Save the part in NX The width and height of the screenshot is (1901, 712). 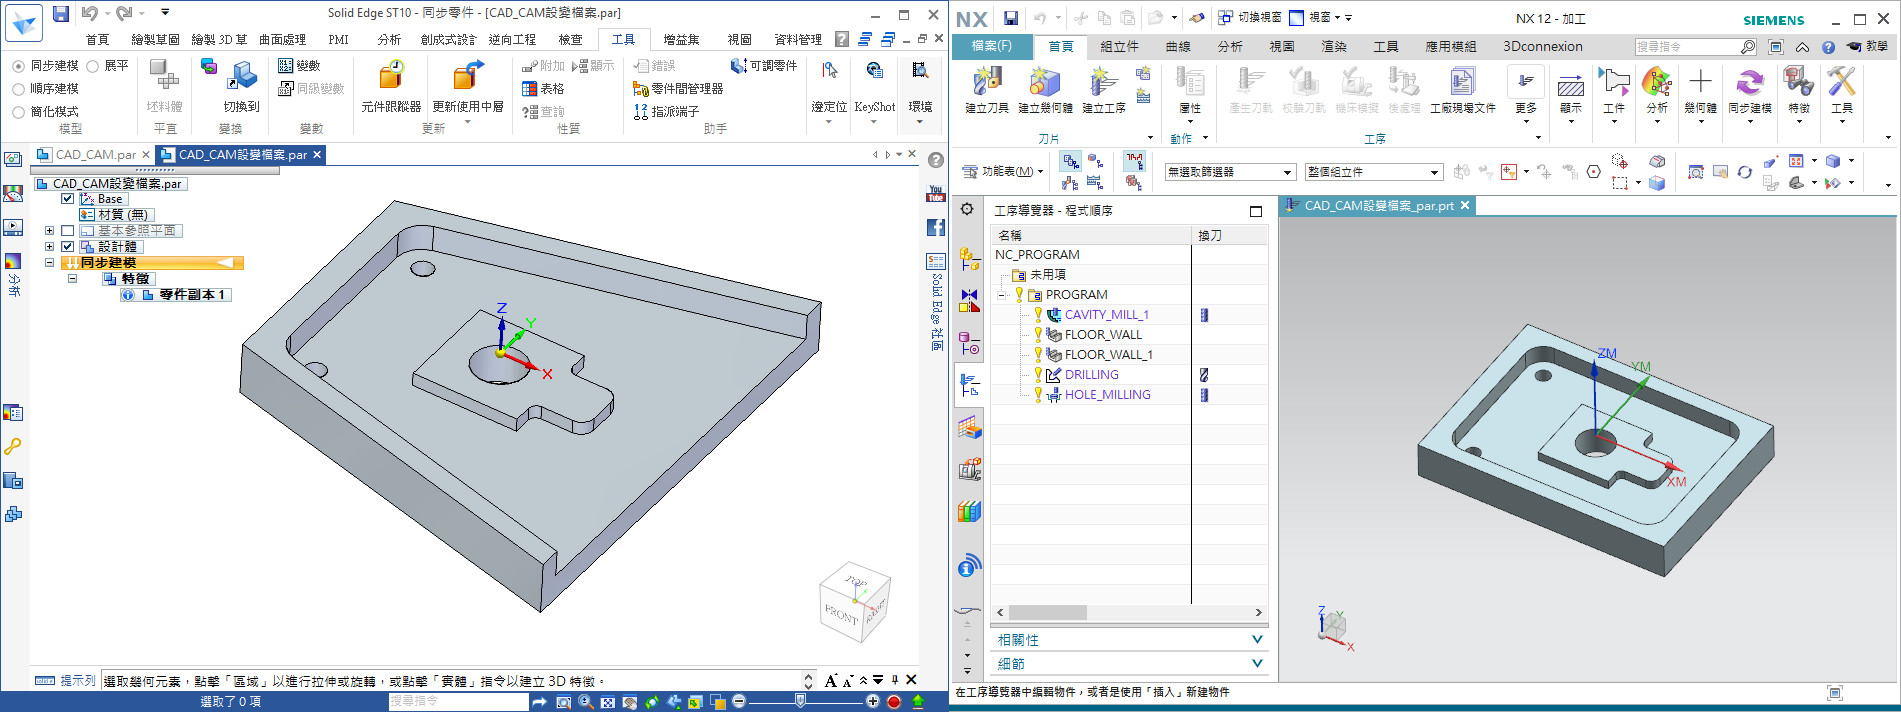[x=1011, y=18]
